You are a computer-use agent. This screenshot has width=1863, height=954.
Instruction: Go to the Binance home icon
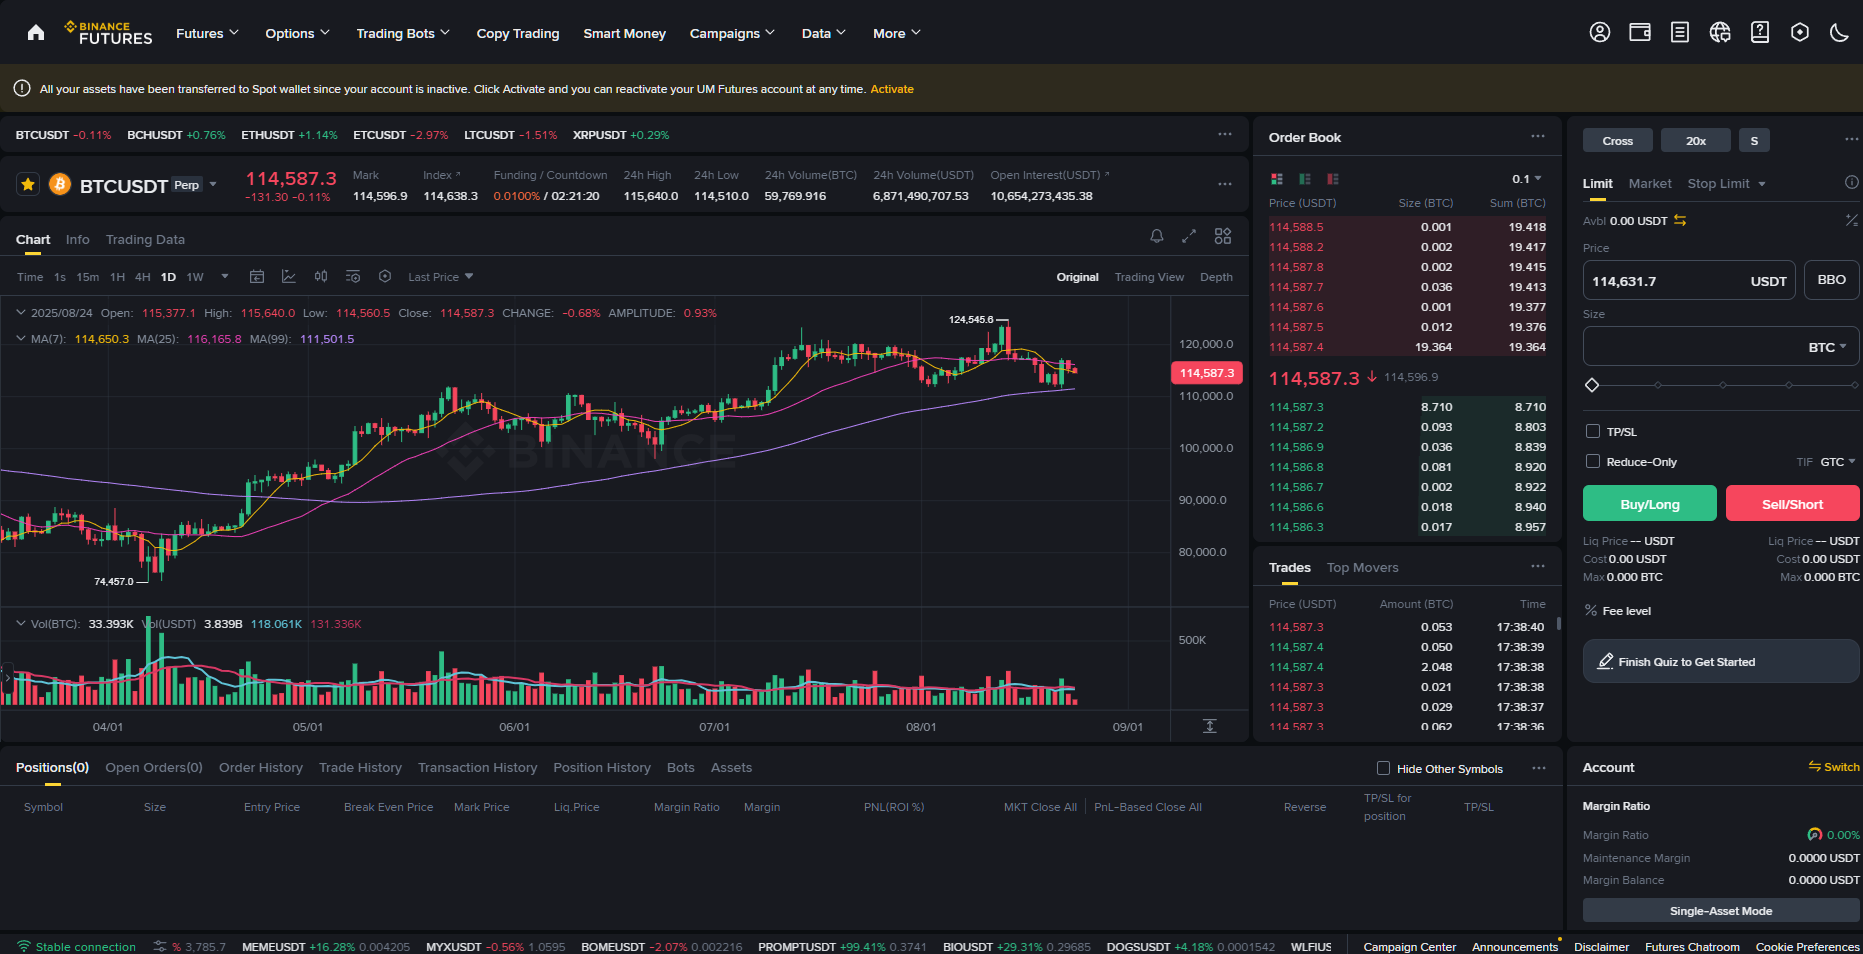[36, 33]
